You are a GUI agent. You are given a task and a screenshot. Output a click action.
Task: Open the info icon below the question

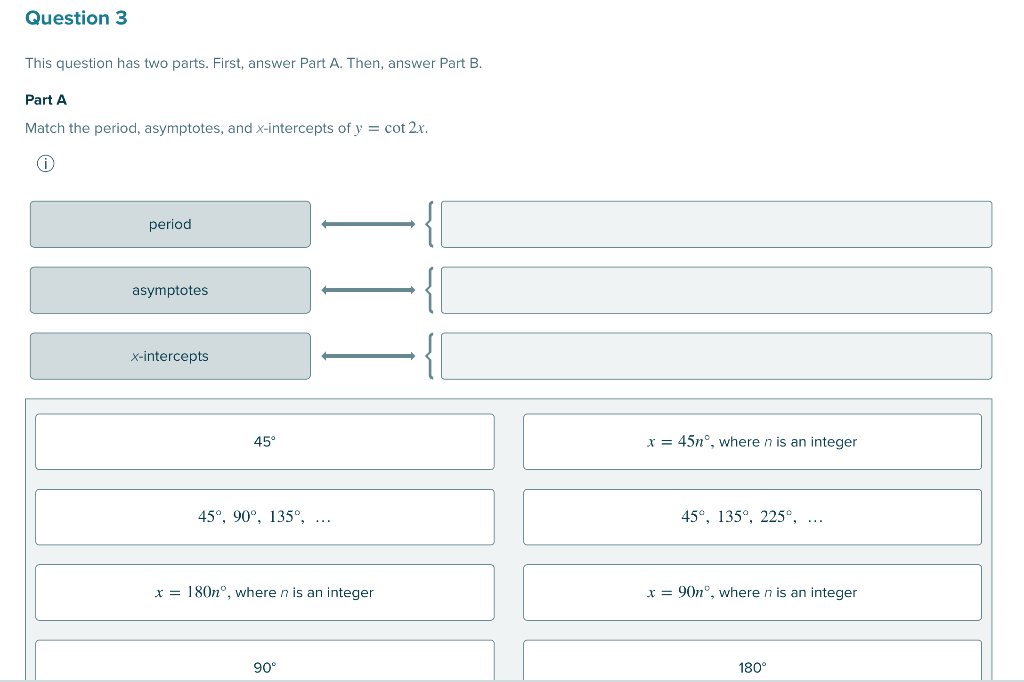pos(46,163)
